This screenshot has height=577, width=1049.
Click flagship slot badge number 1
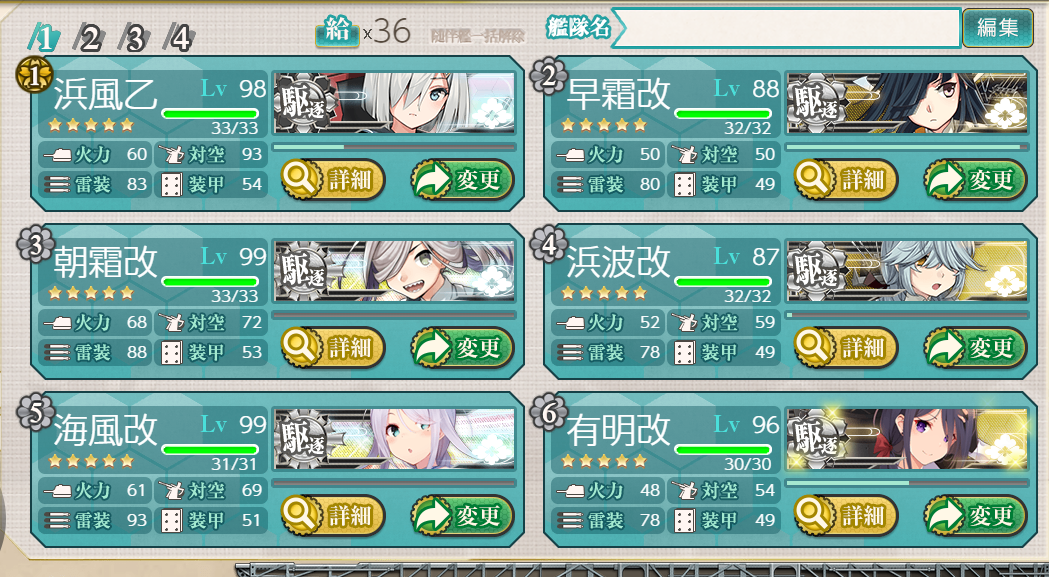point(33,76)
